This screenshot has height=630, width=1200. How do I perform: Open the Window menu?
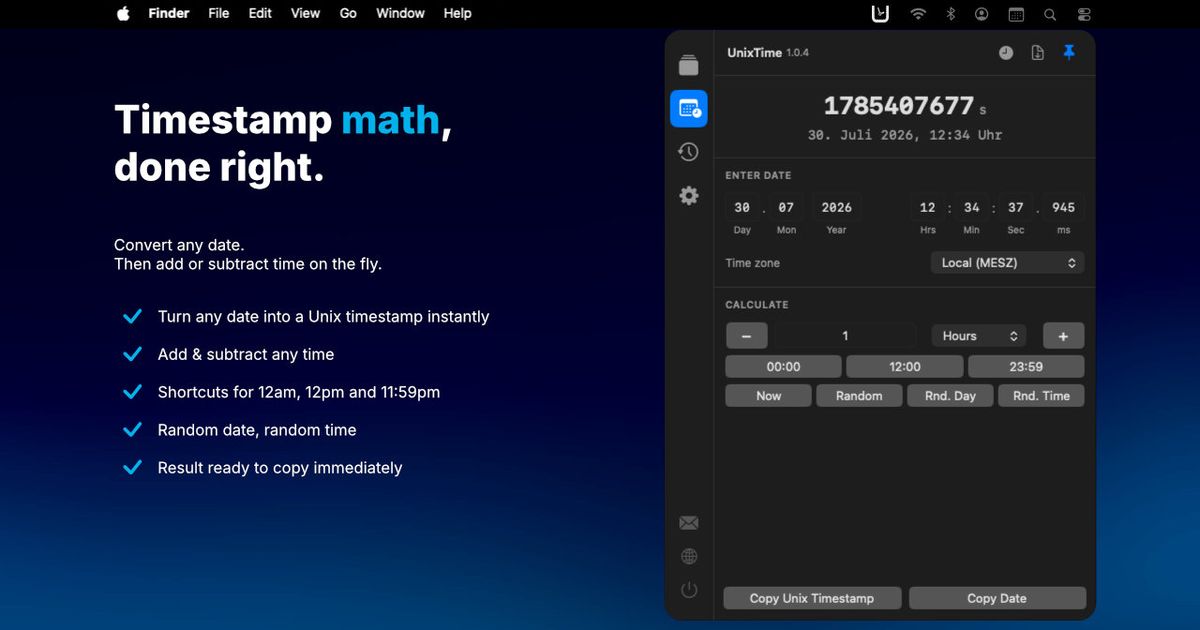point(400,14)
